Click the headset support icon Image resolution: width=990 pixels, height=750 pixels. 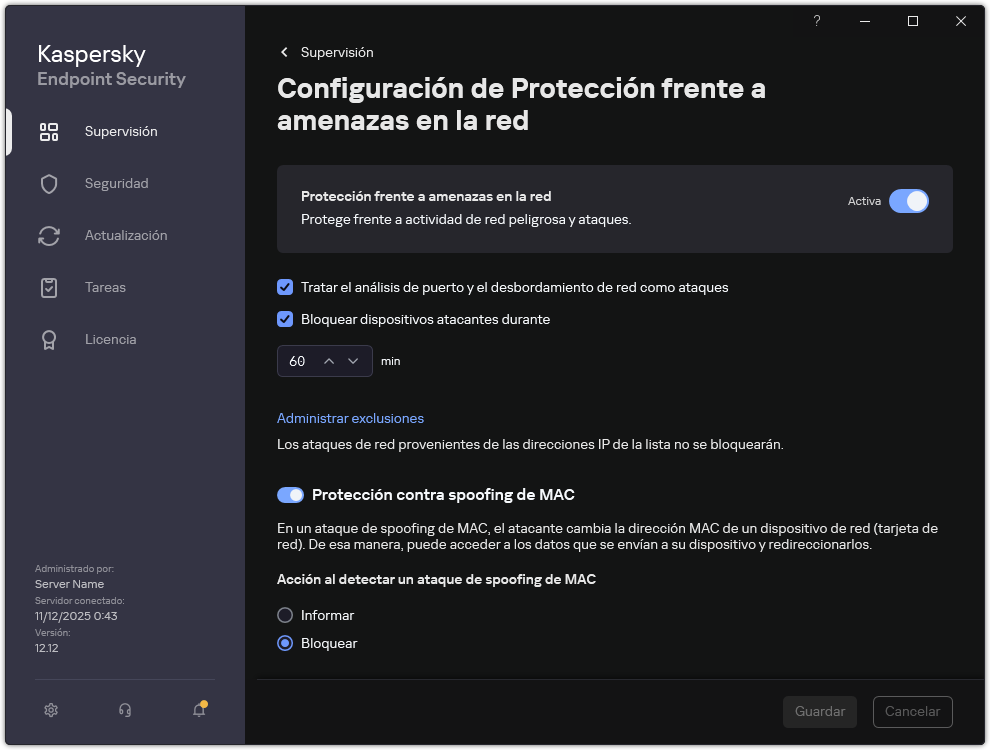tap(125, 710)
